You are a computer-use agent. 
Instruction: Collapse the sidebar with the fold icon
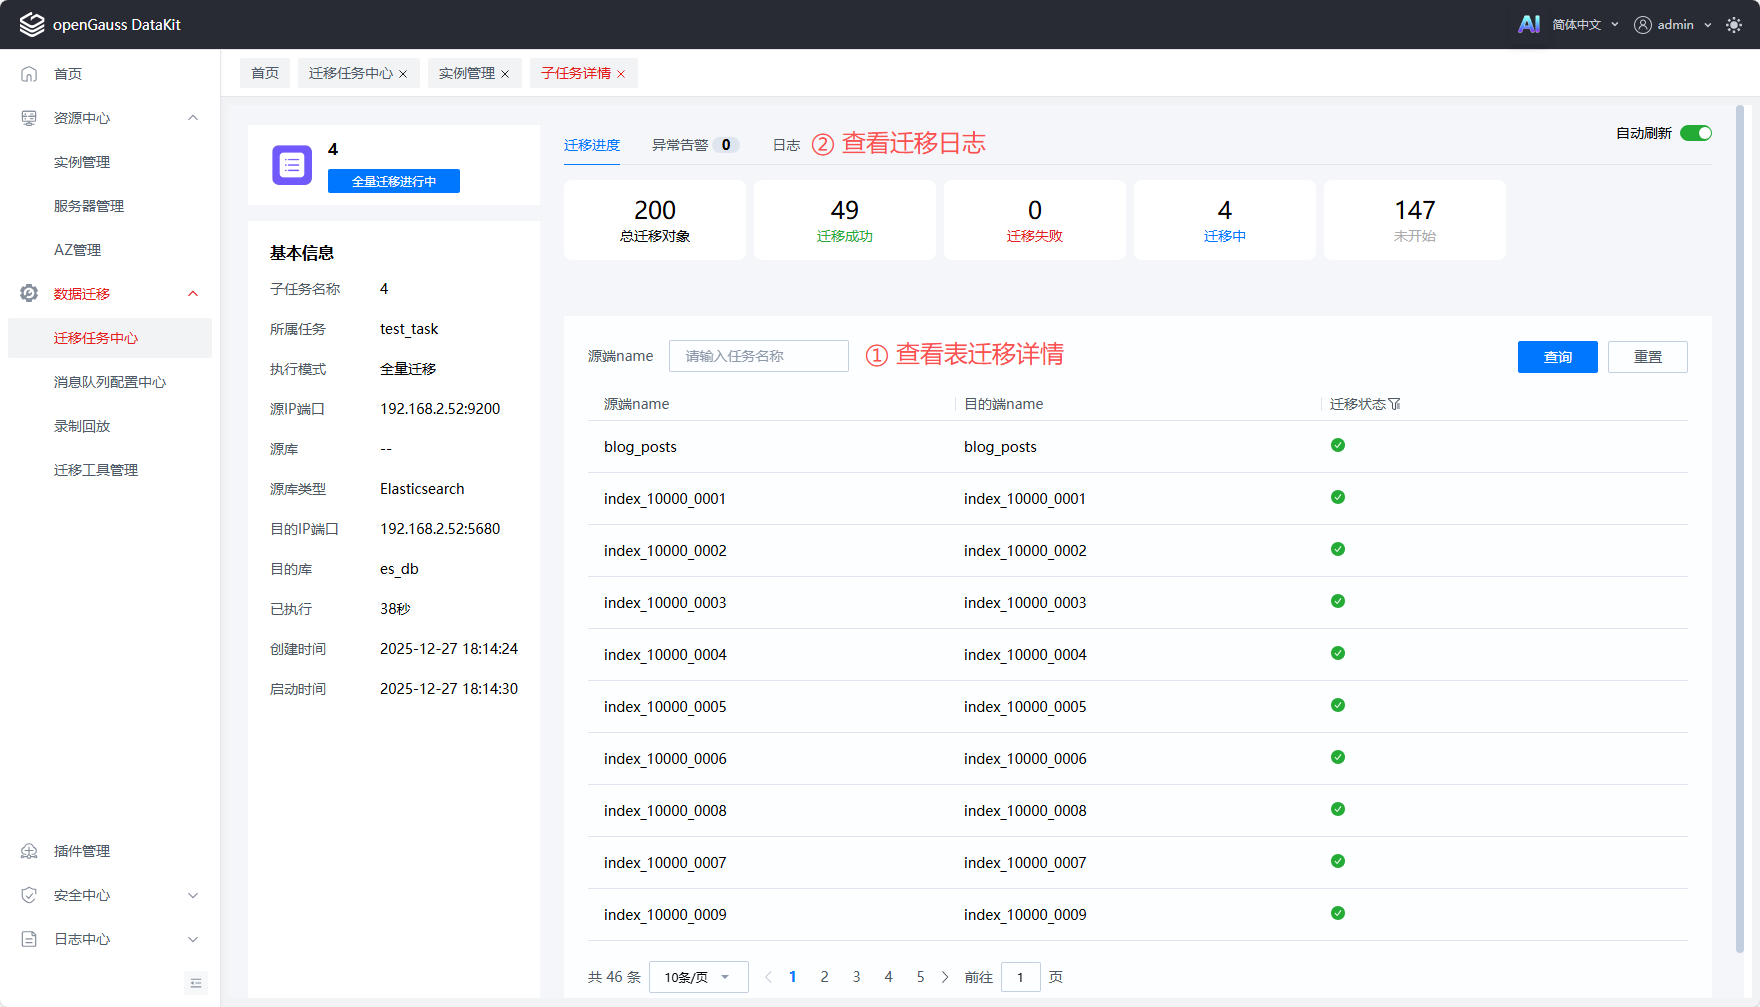click(x=196, y=983)
